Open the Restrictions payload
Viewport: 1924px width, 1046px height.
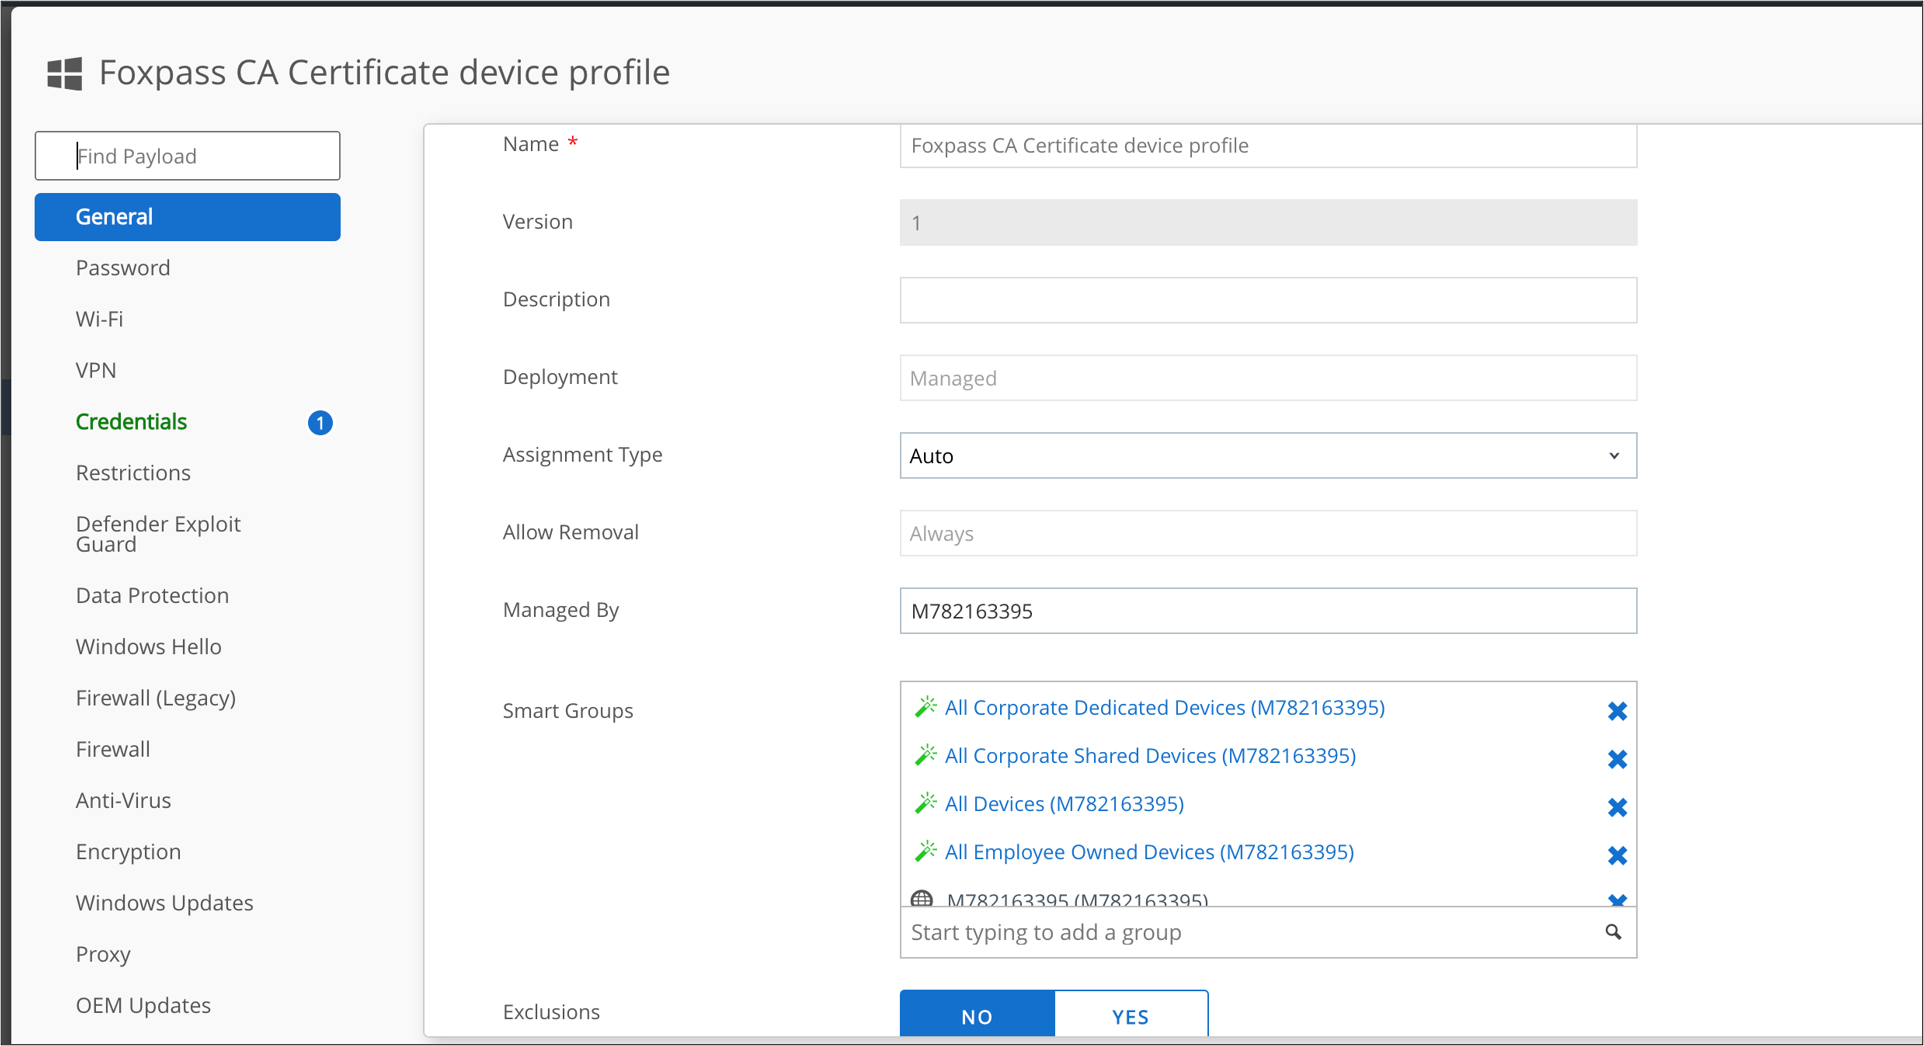click(x=133, y=473)
